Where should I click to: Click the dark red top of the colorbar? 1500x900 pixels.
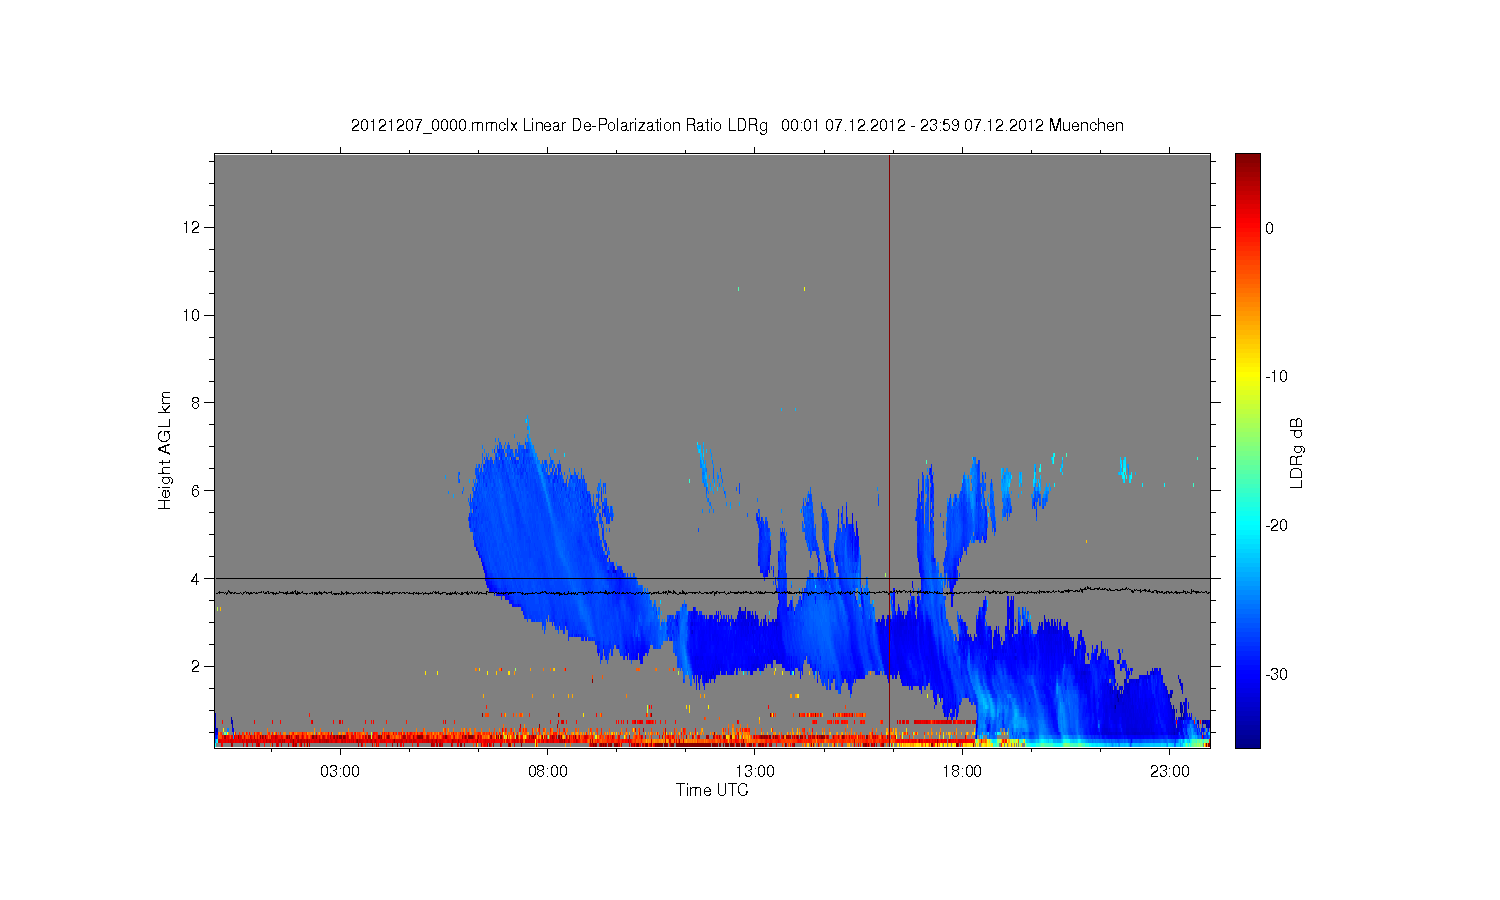point(1248,162)
